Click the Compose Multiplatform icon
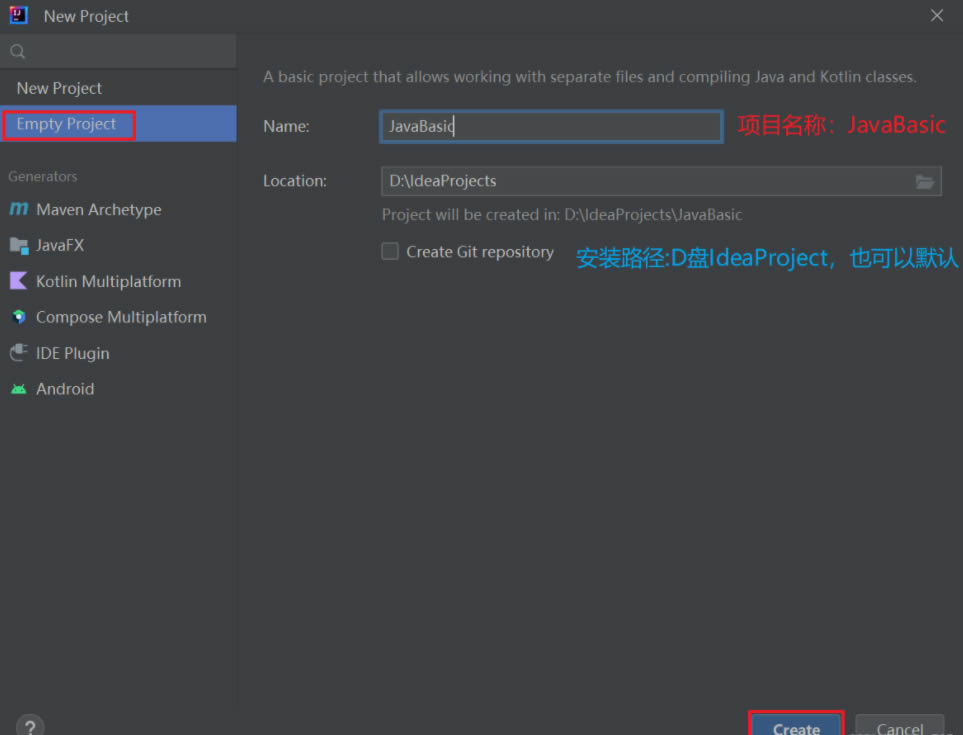Viewport: 963px width, 735px height. coord(18,318)
